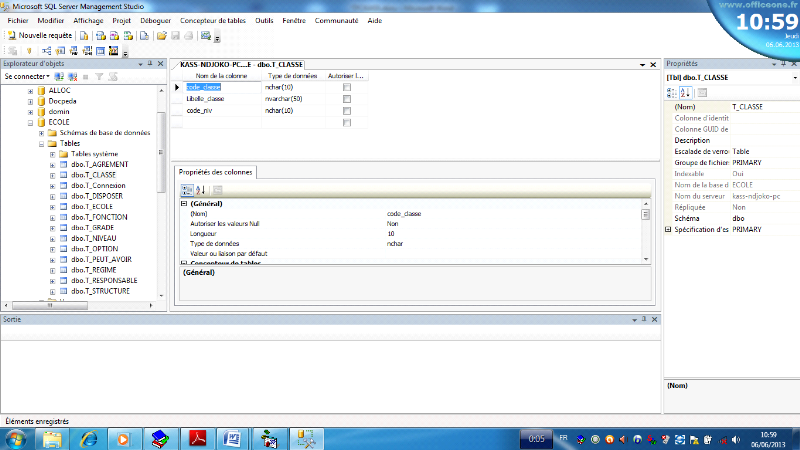800x450 pixels.
Task: Open Analysis Services XMLA query icon
Action: (128, 36)
